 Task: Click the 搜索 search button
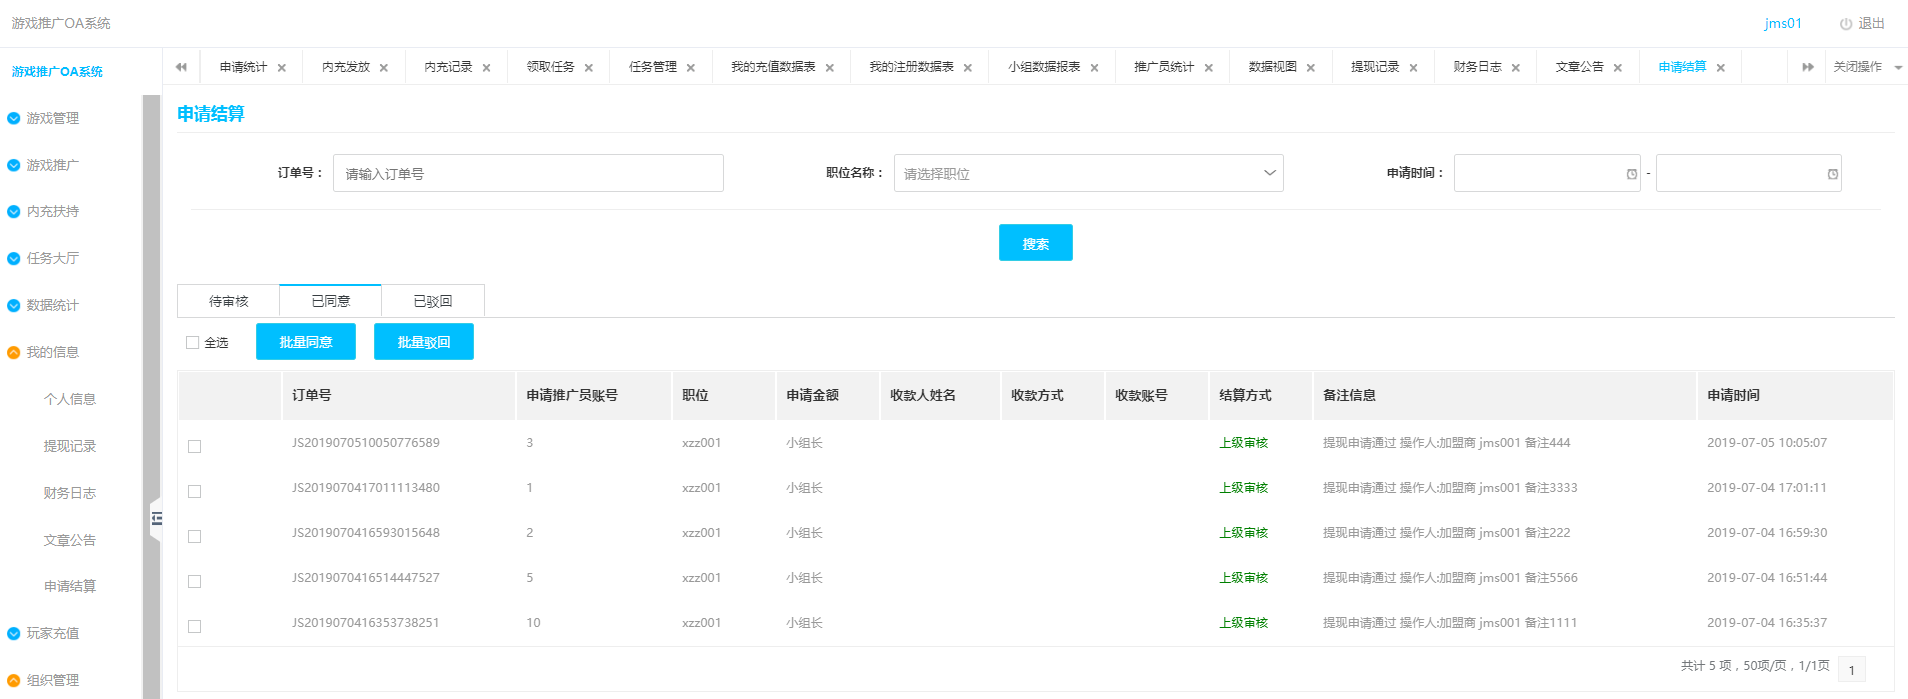[x=1035, y=243]
